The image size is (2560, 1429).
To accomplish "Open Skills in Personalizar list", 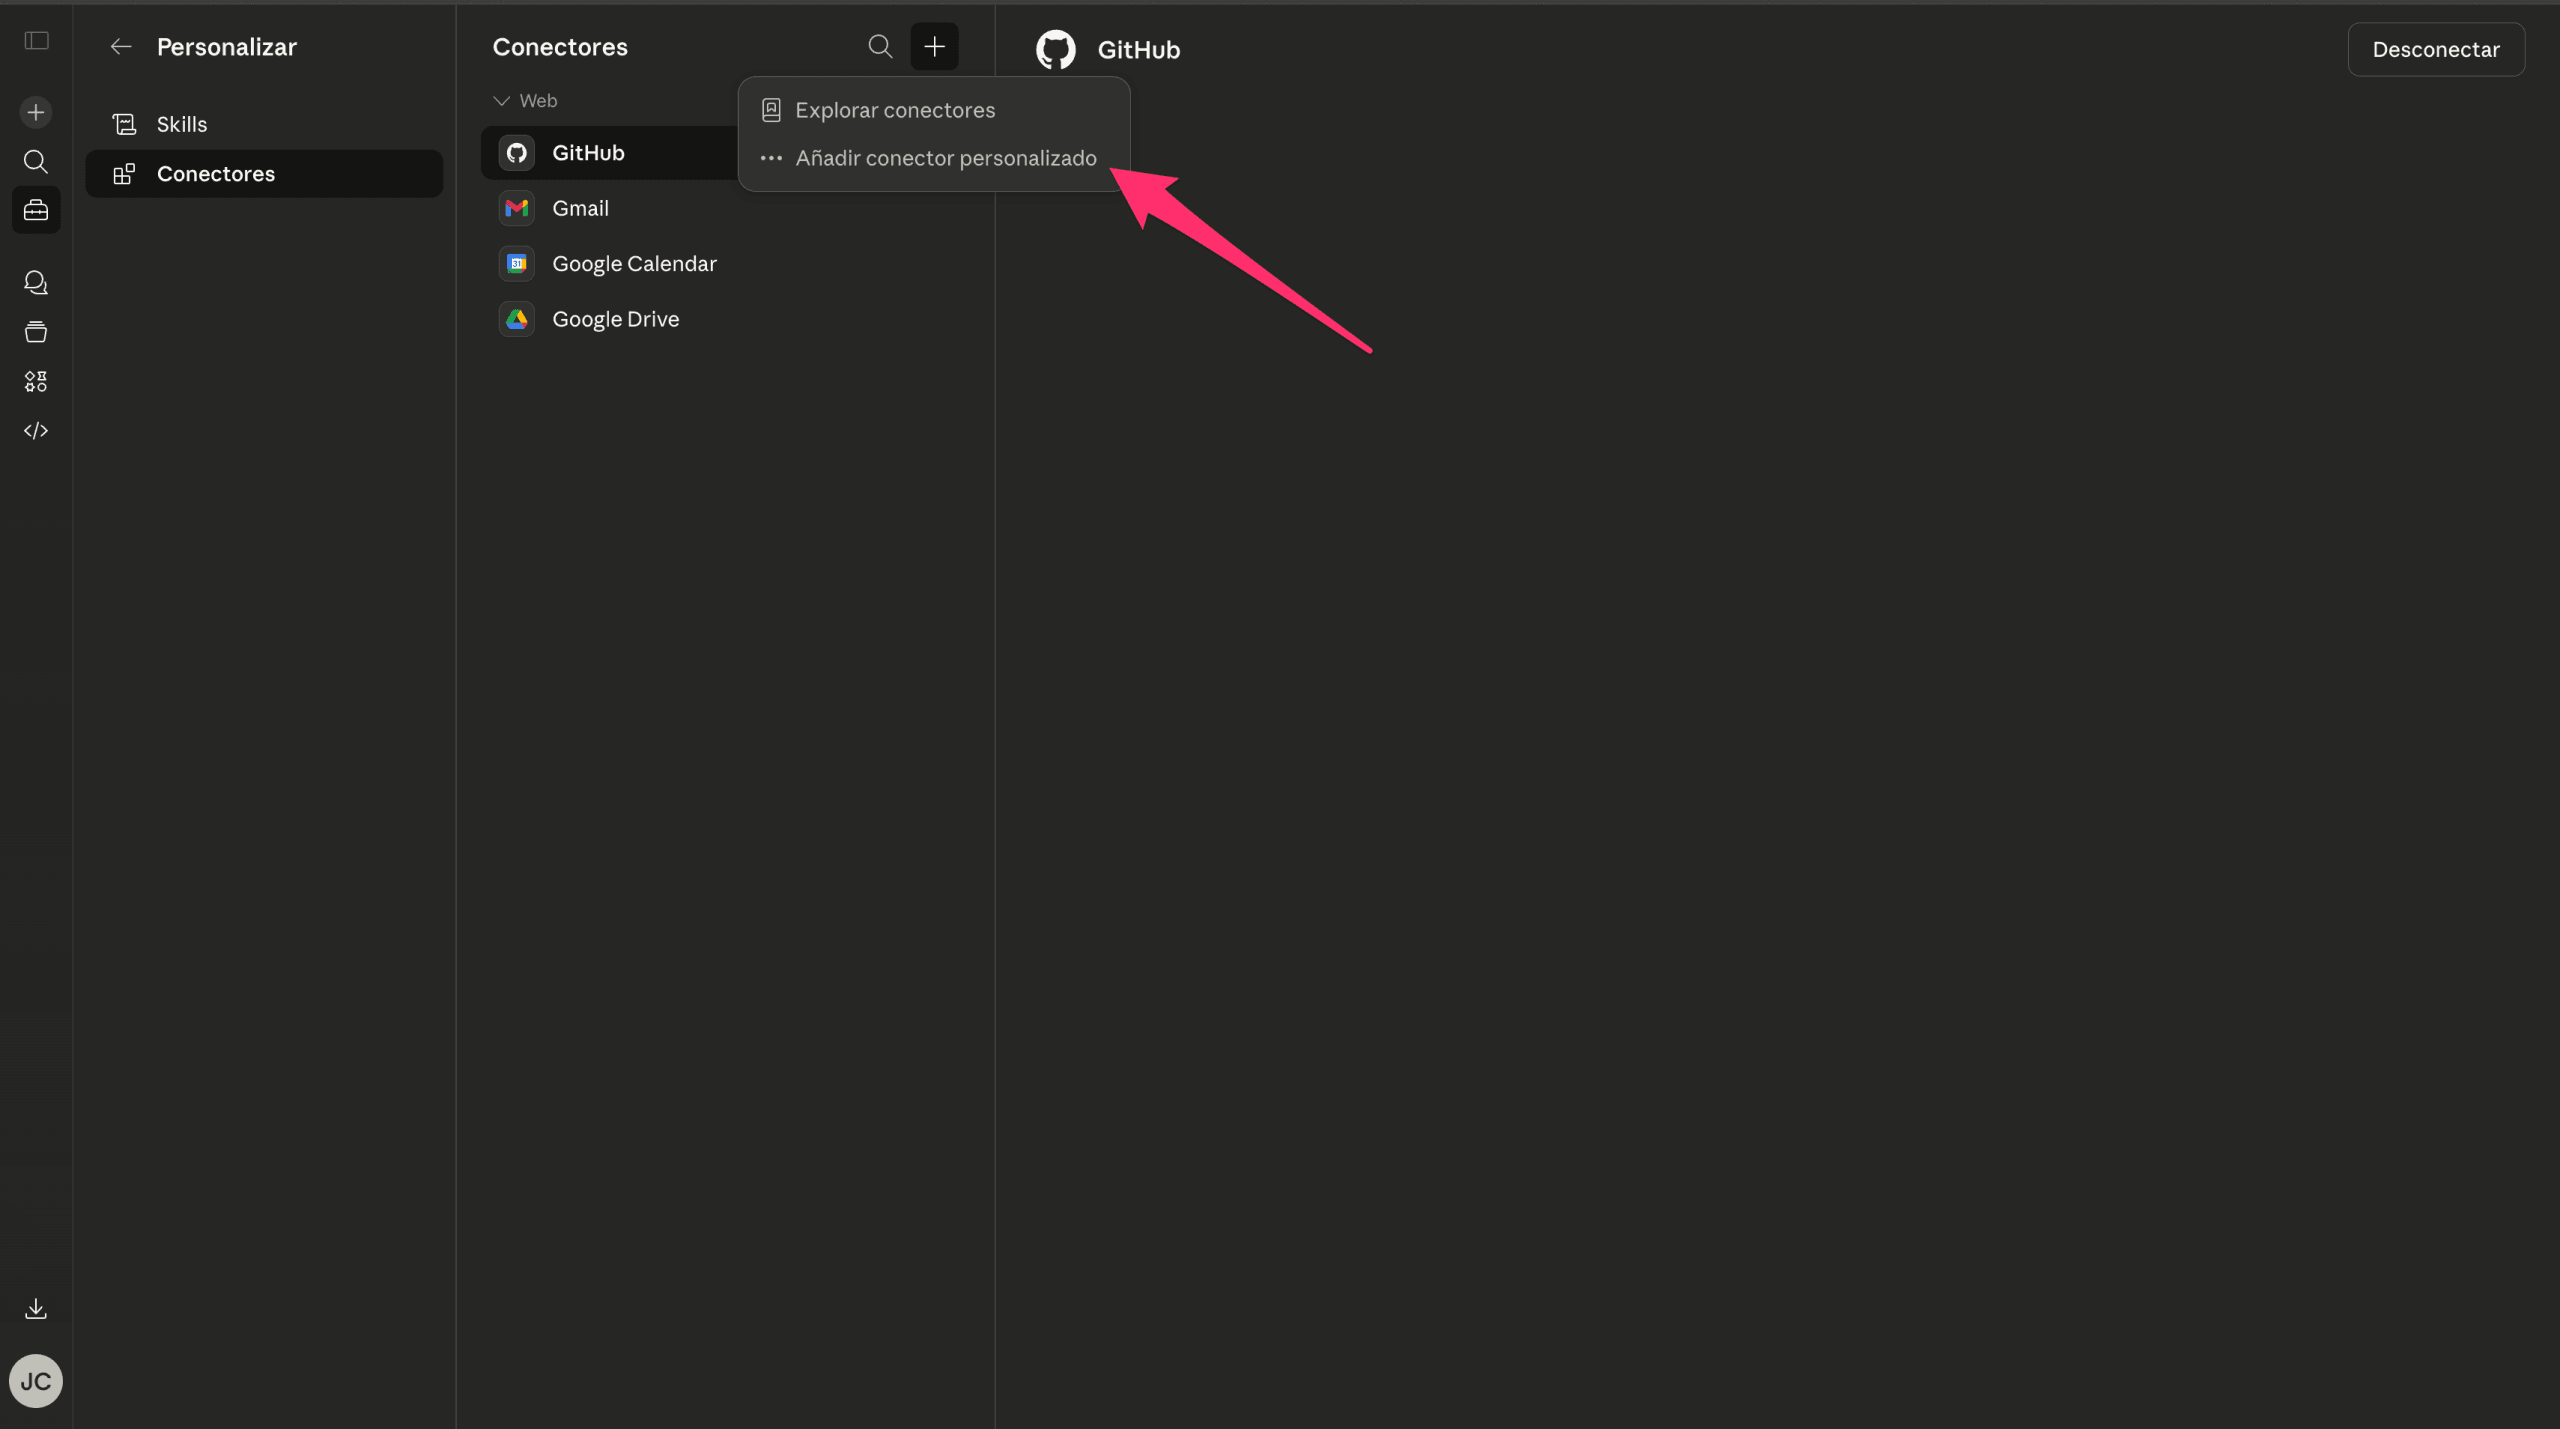I will (182, 125).
